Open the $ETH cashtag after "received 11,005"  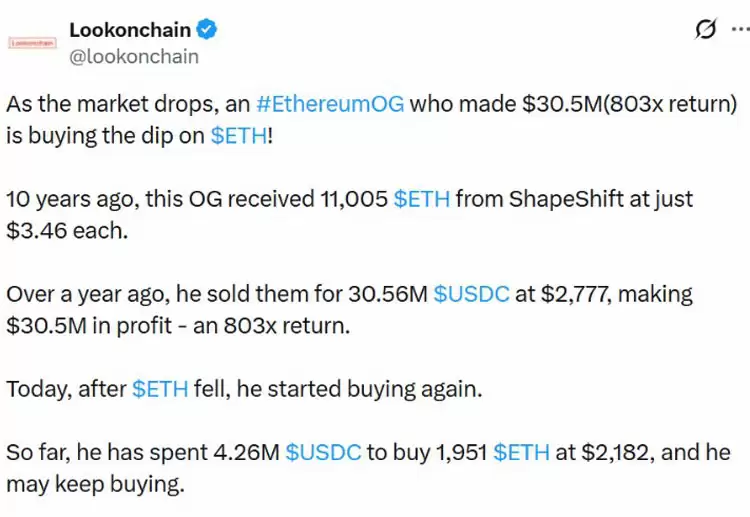pos(421,199)
